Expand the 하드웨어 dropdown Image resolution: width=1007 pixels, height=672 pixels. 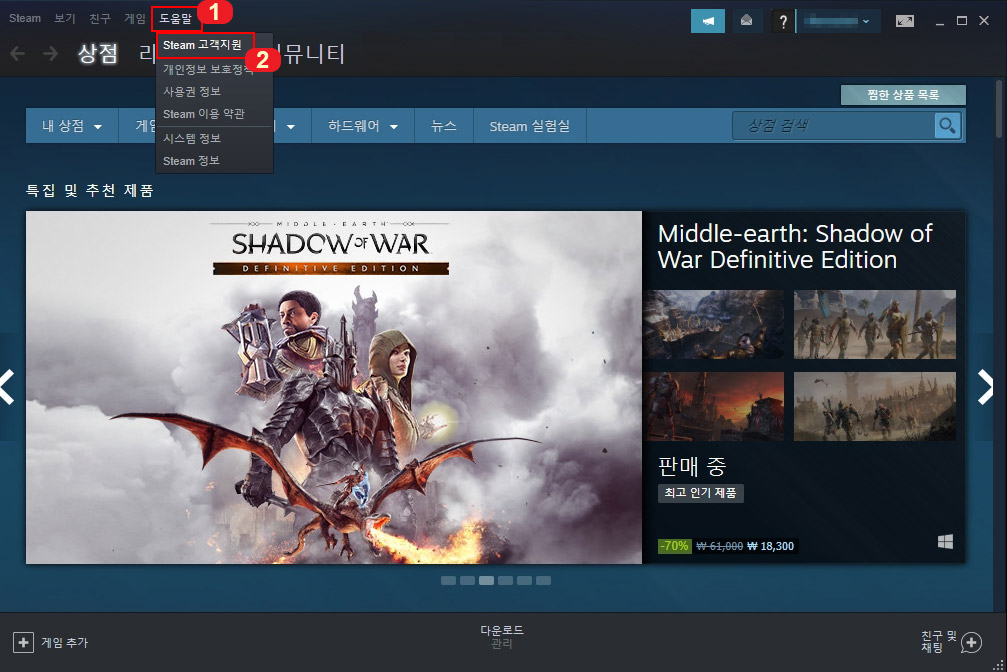363,126
